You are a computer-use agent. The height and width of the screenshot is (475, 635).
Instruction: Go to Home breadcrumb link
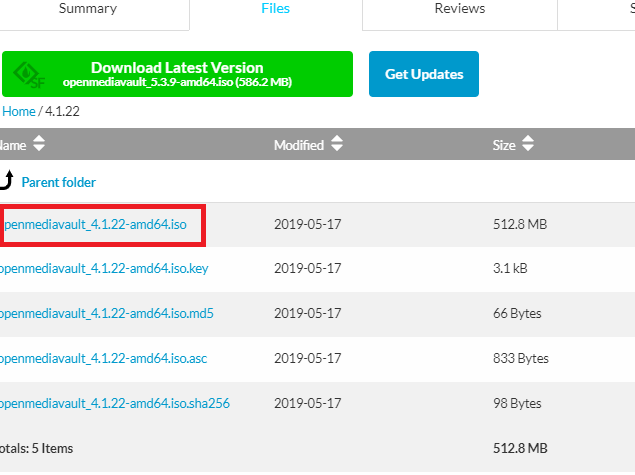coord(19,111)
